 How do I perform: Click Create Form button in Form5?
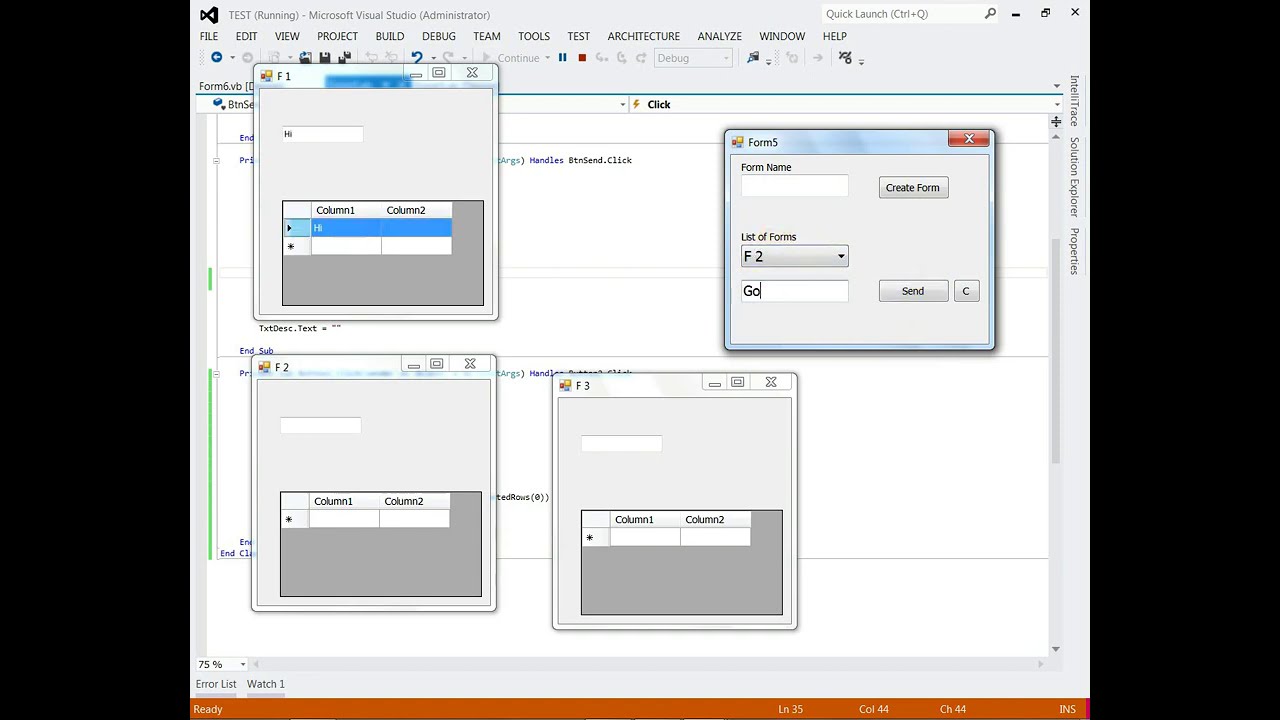click(x=913, y=188)
